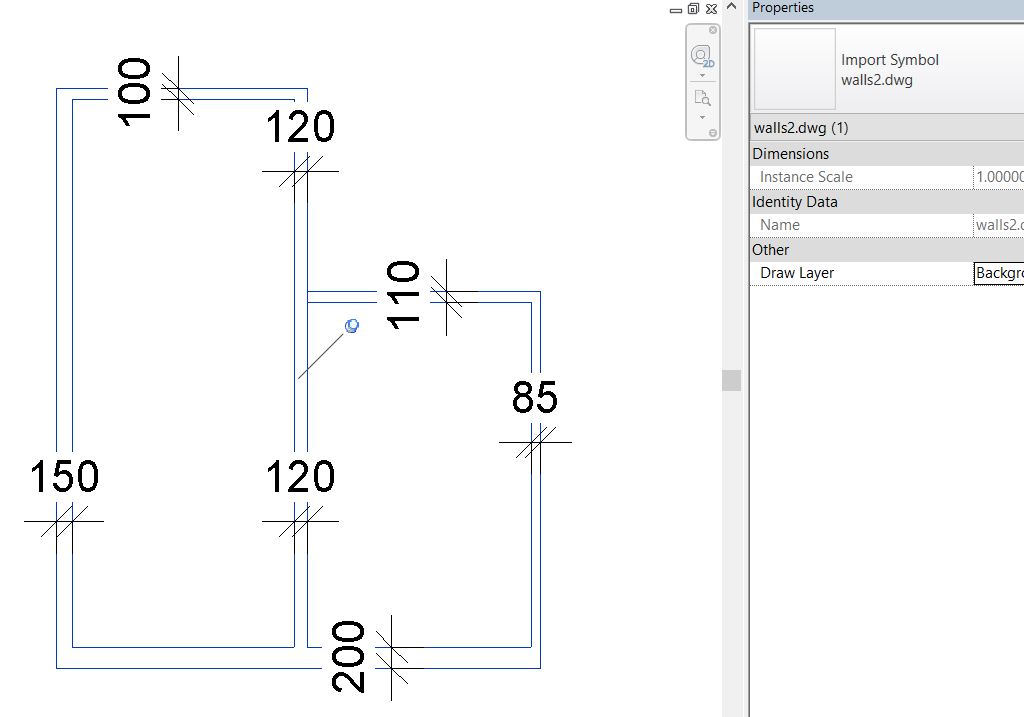Image resolution: width=1024 pixels, height=717 pixels.
Task: Expand the zoom options dropdown arrow
Action: tap(702, 118)
